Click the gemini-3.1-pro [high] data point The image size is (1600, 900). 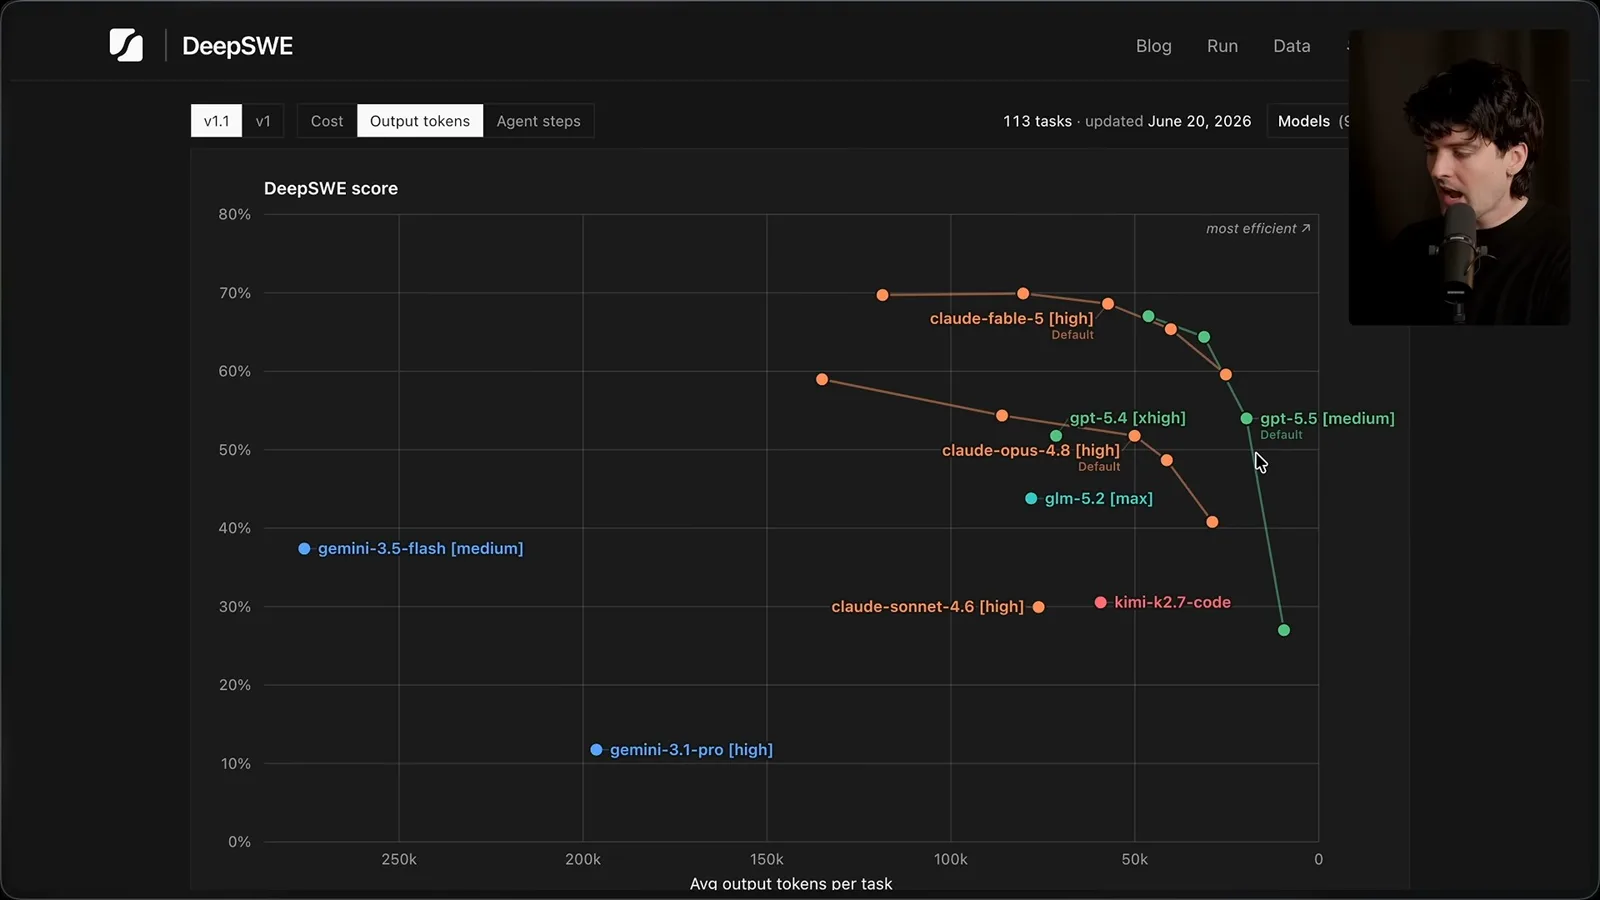pos(596,749)
